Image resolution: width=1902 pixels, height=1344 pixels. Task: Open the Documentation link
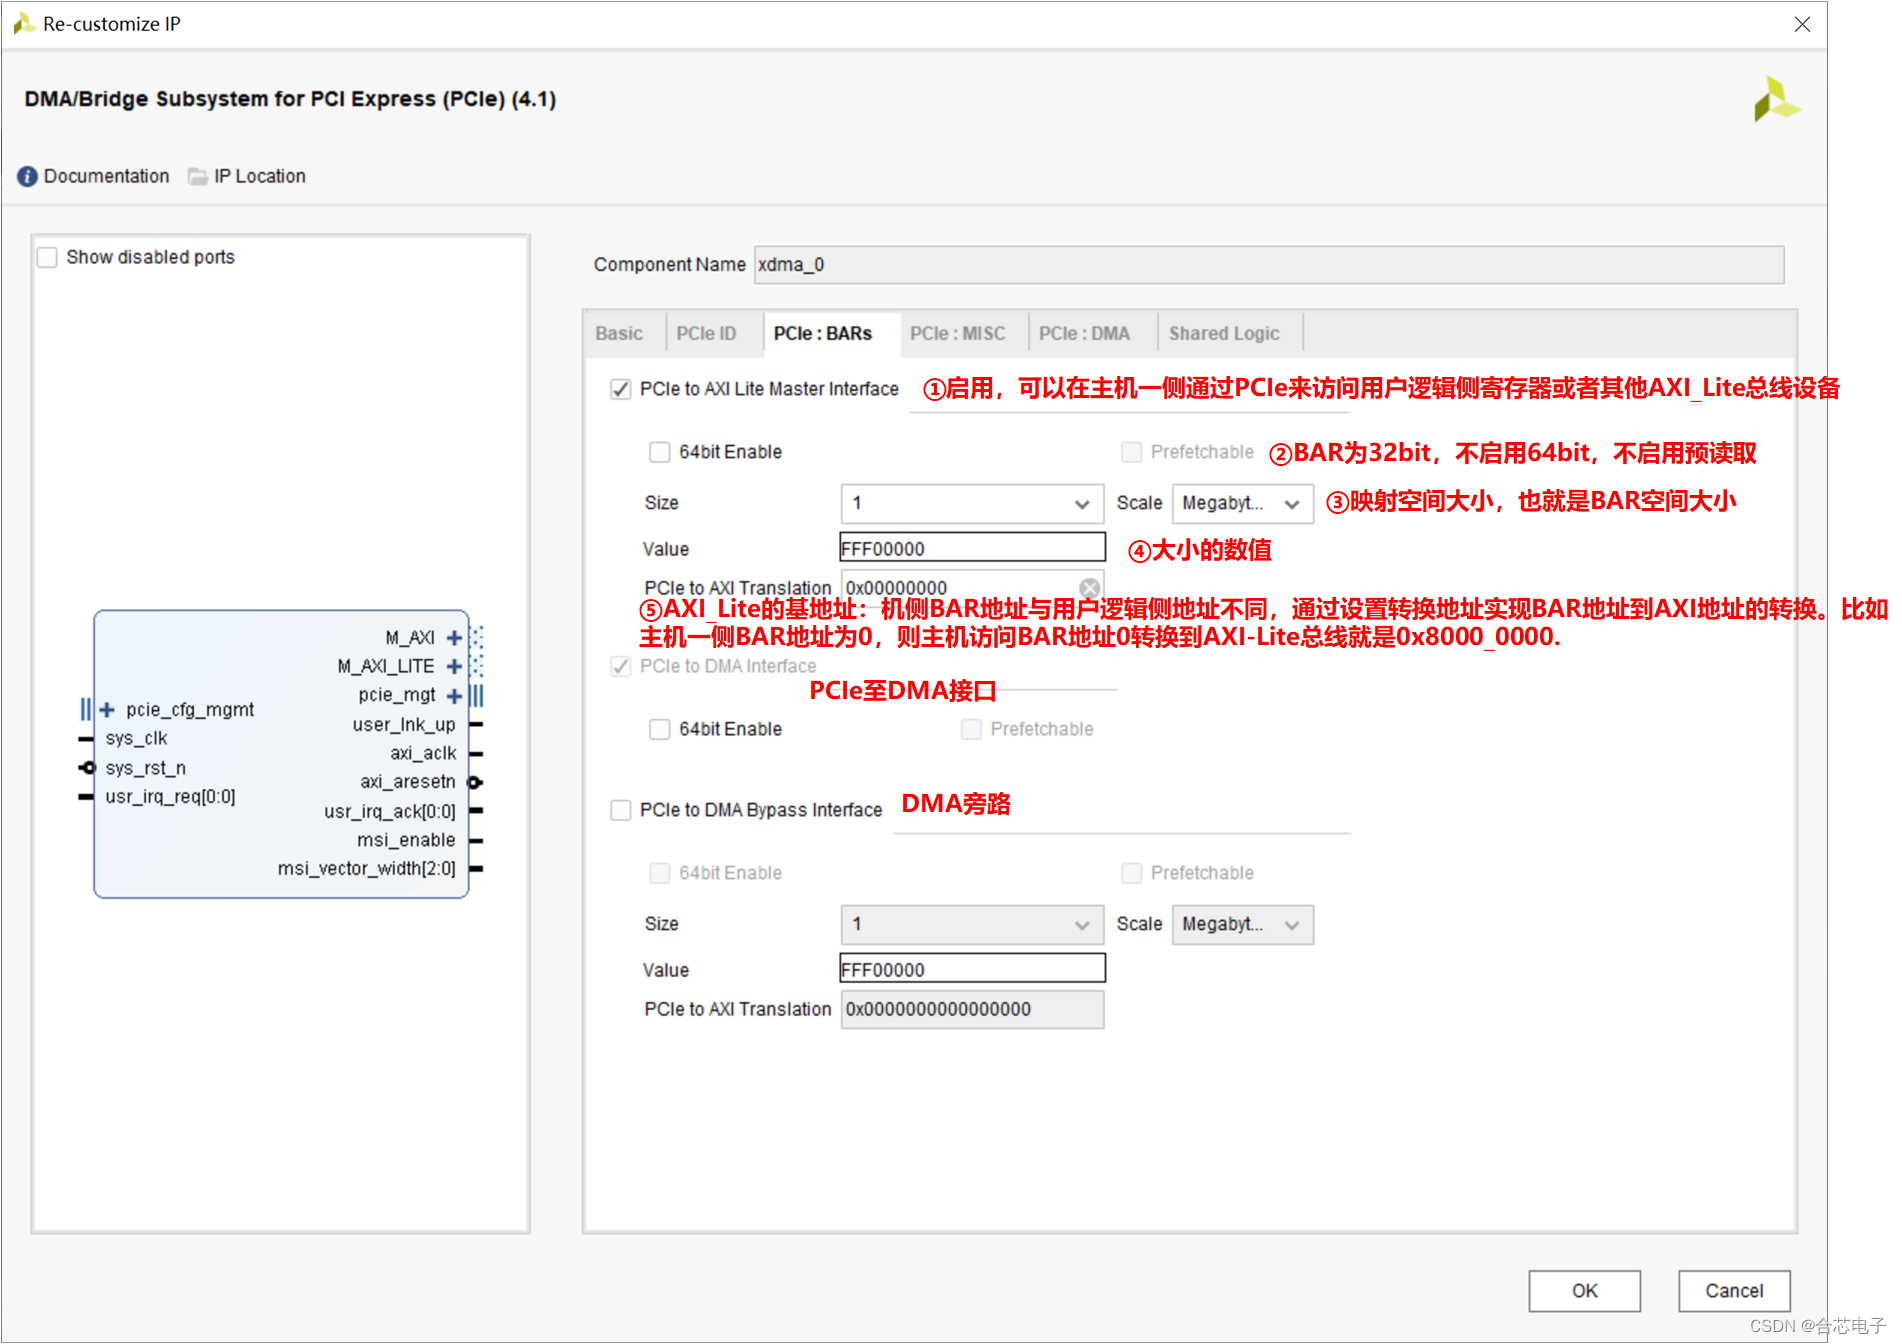[x=106, y=176]
